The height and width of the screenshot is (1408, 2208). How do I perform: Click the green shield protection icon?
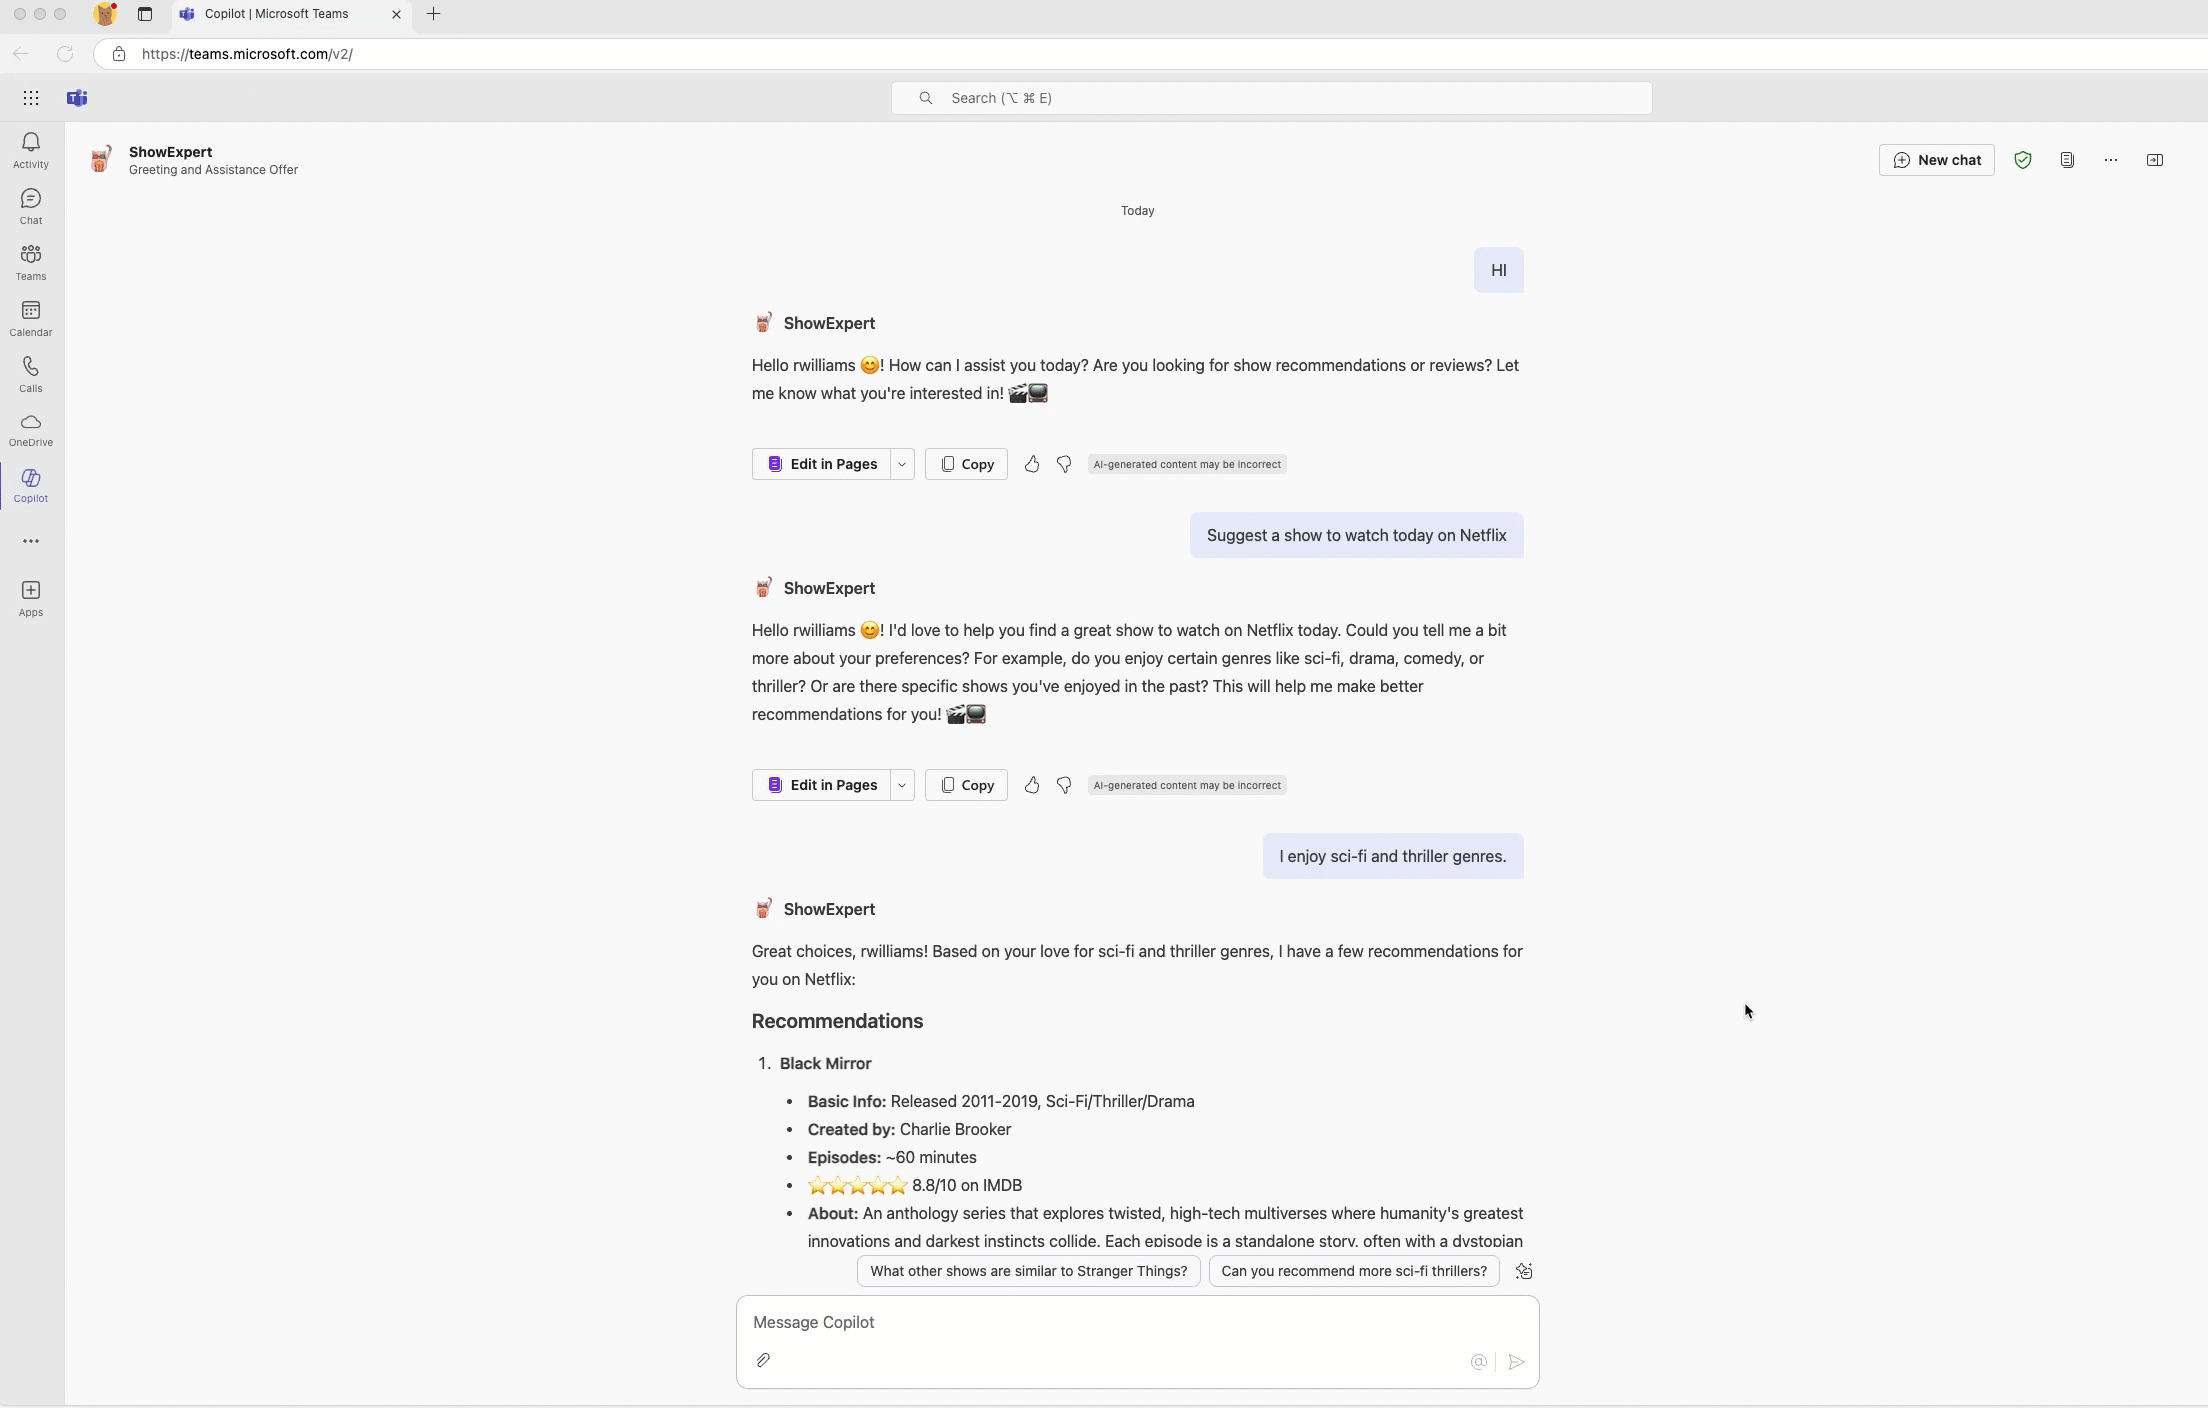pos(2023,160)
